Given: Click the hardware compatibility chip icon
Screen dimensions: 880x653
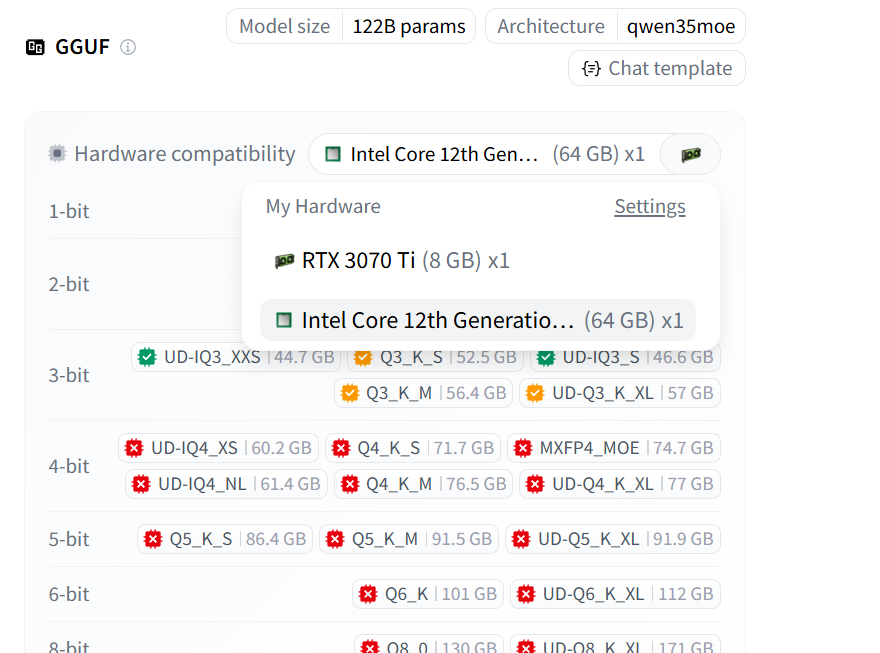Looking at the screenshot, I should tap(57, 154).
